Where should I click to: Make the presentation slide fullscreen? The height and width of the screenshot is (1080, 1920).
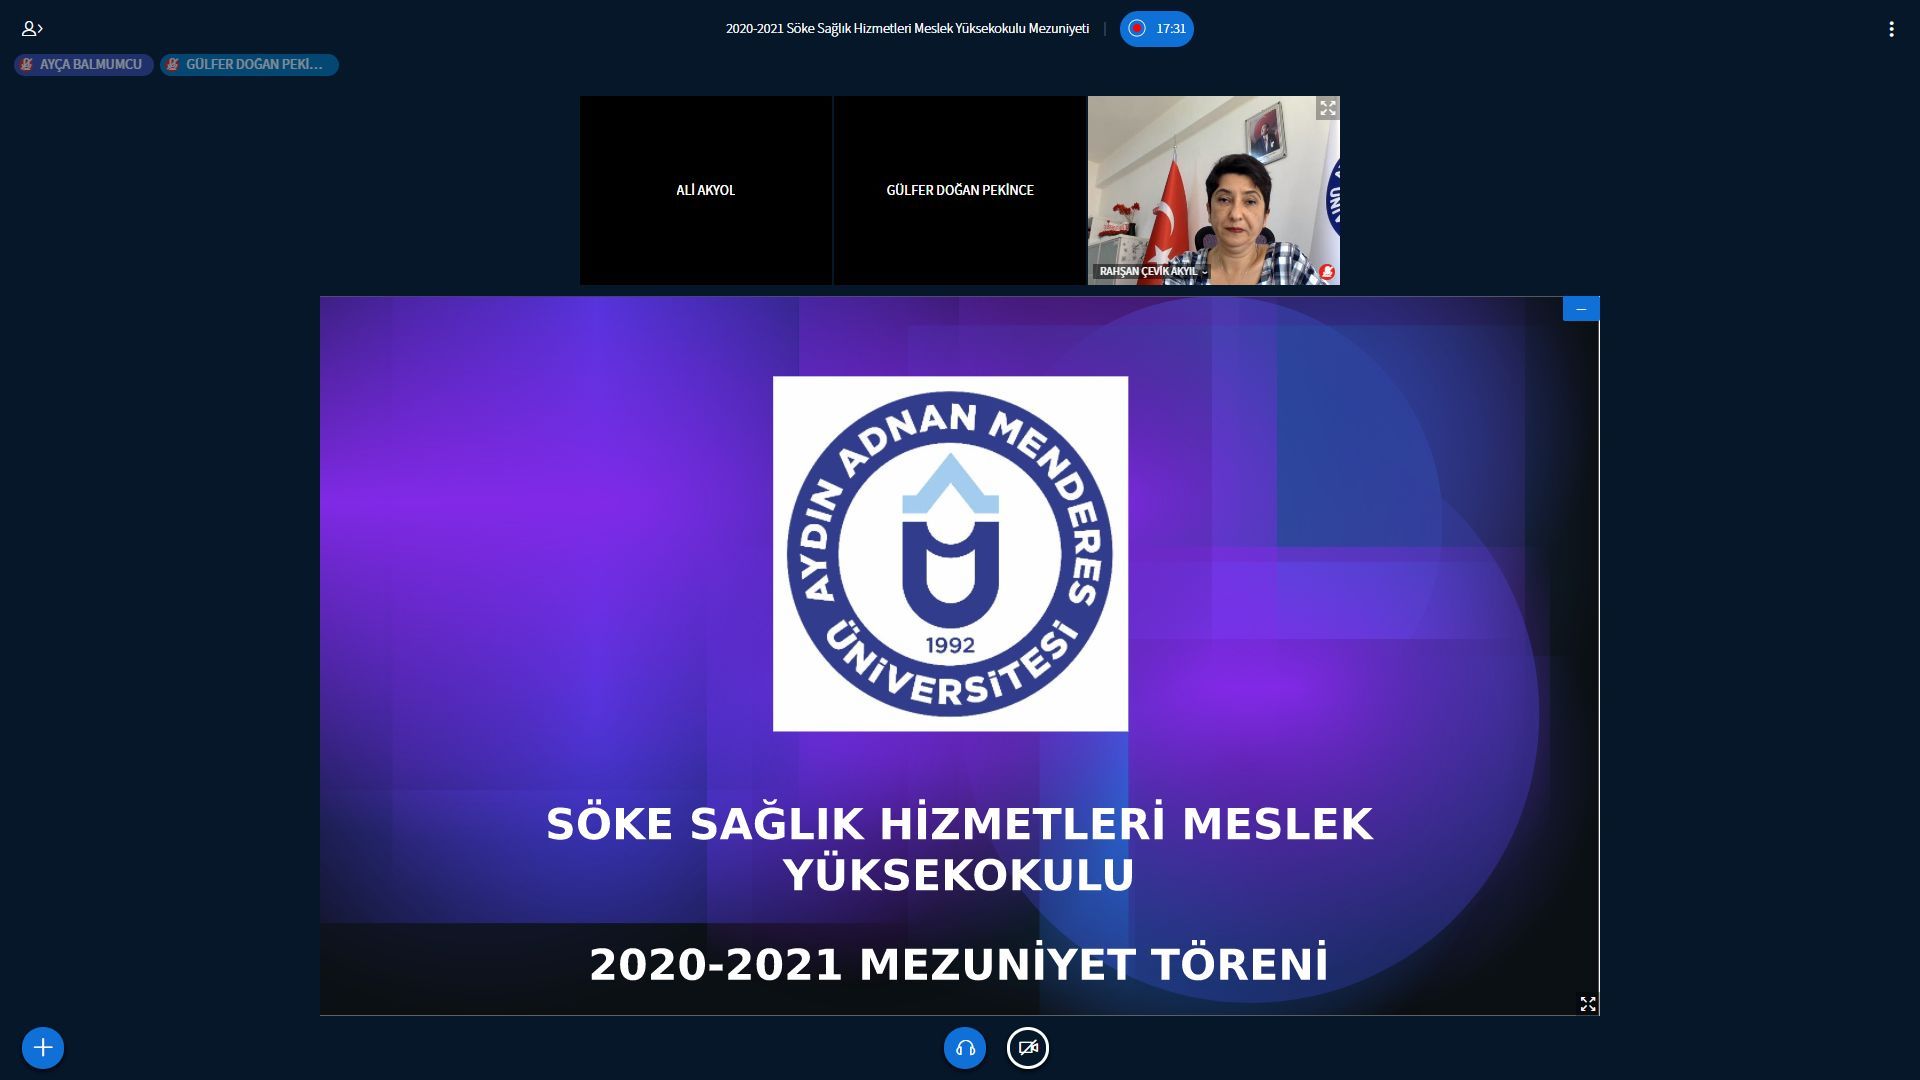(x=1587, y=1003)
